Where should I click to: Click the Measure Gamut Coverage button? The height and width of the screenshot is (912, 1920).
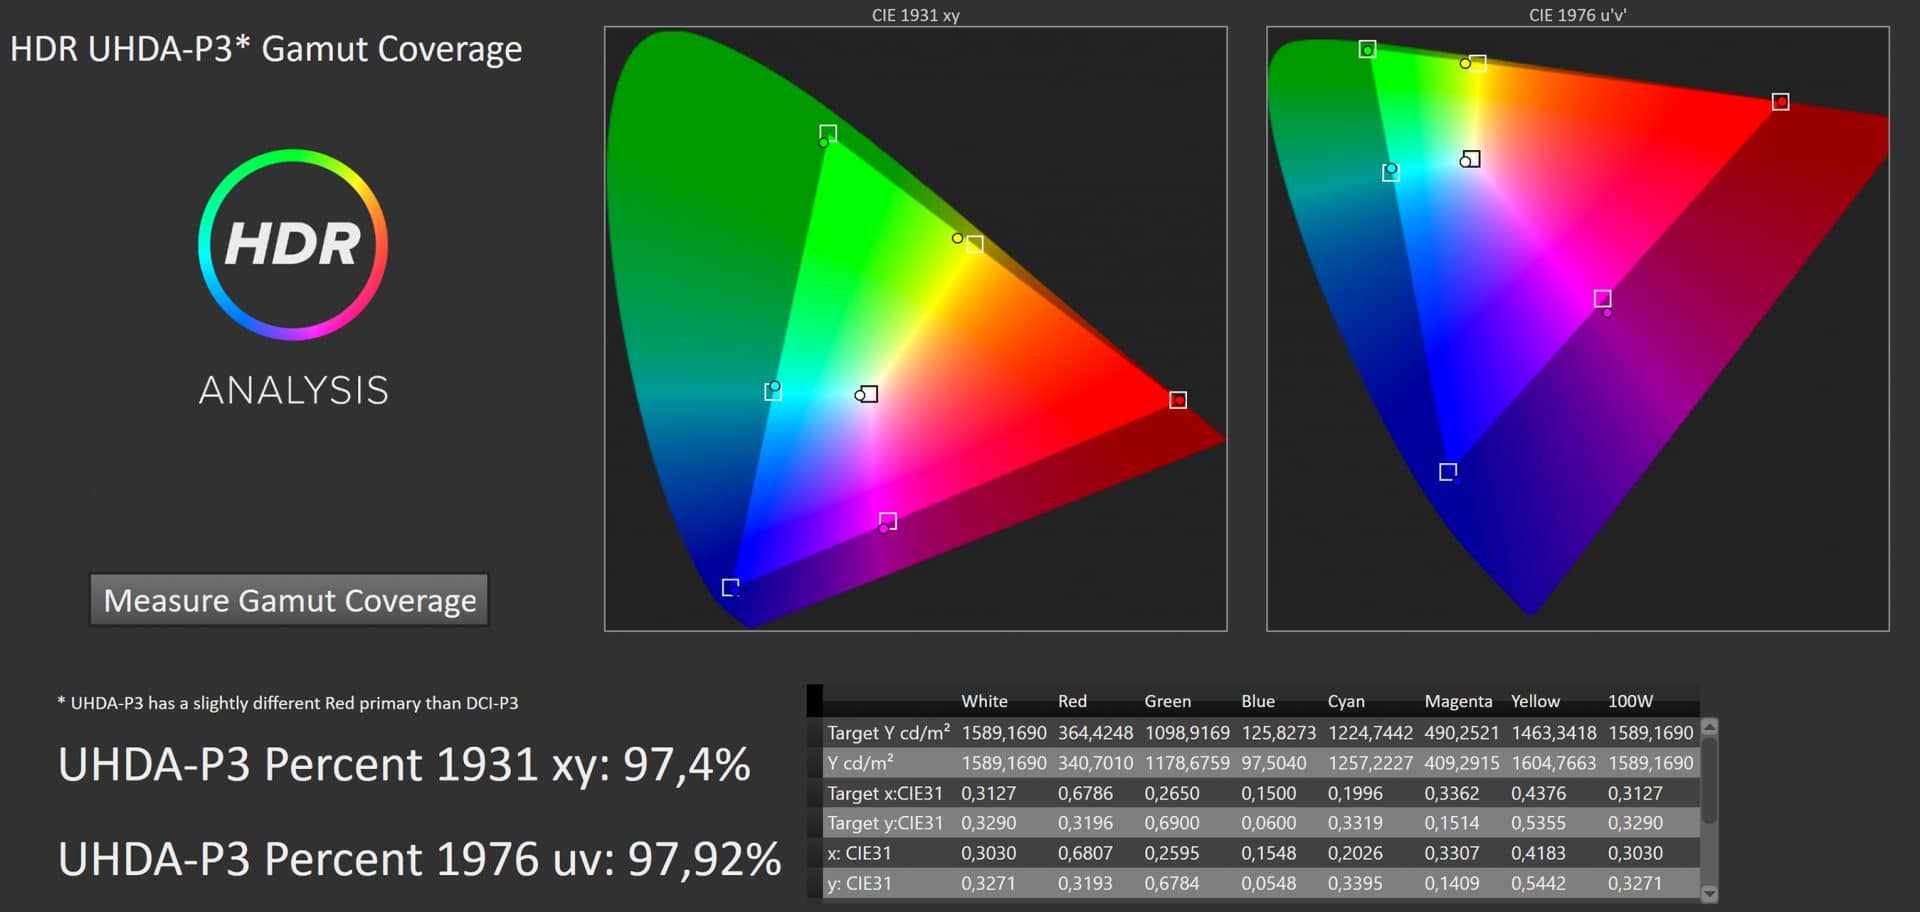(289, 600)
